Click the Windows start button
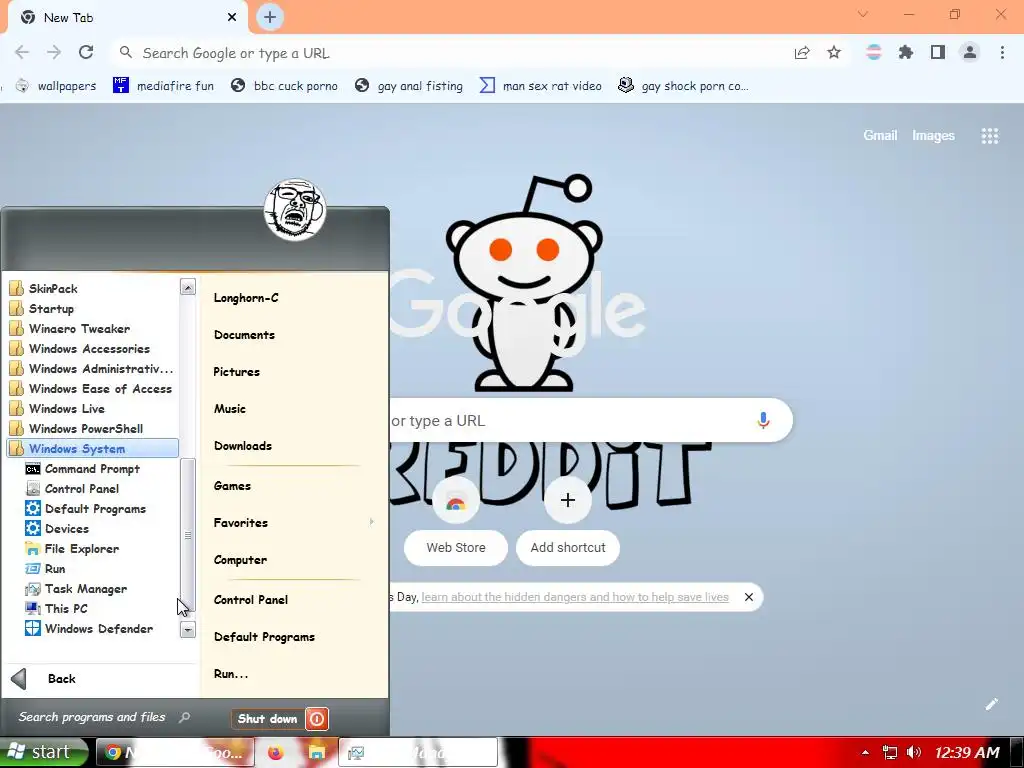The height and width of the screenshot is (768, 1024). click(x=43, y=752)
